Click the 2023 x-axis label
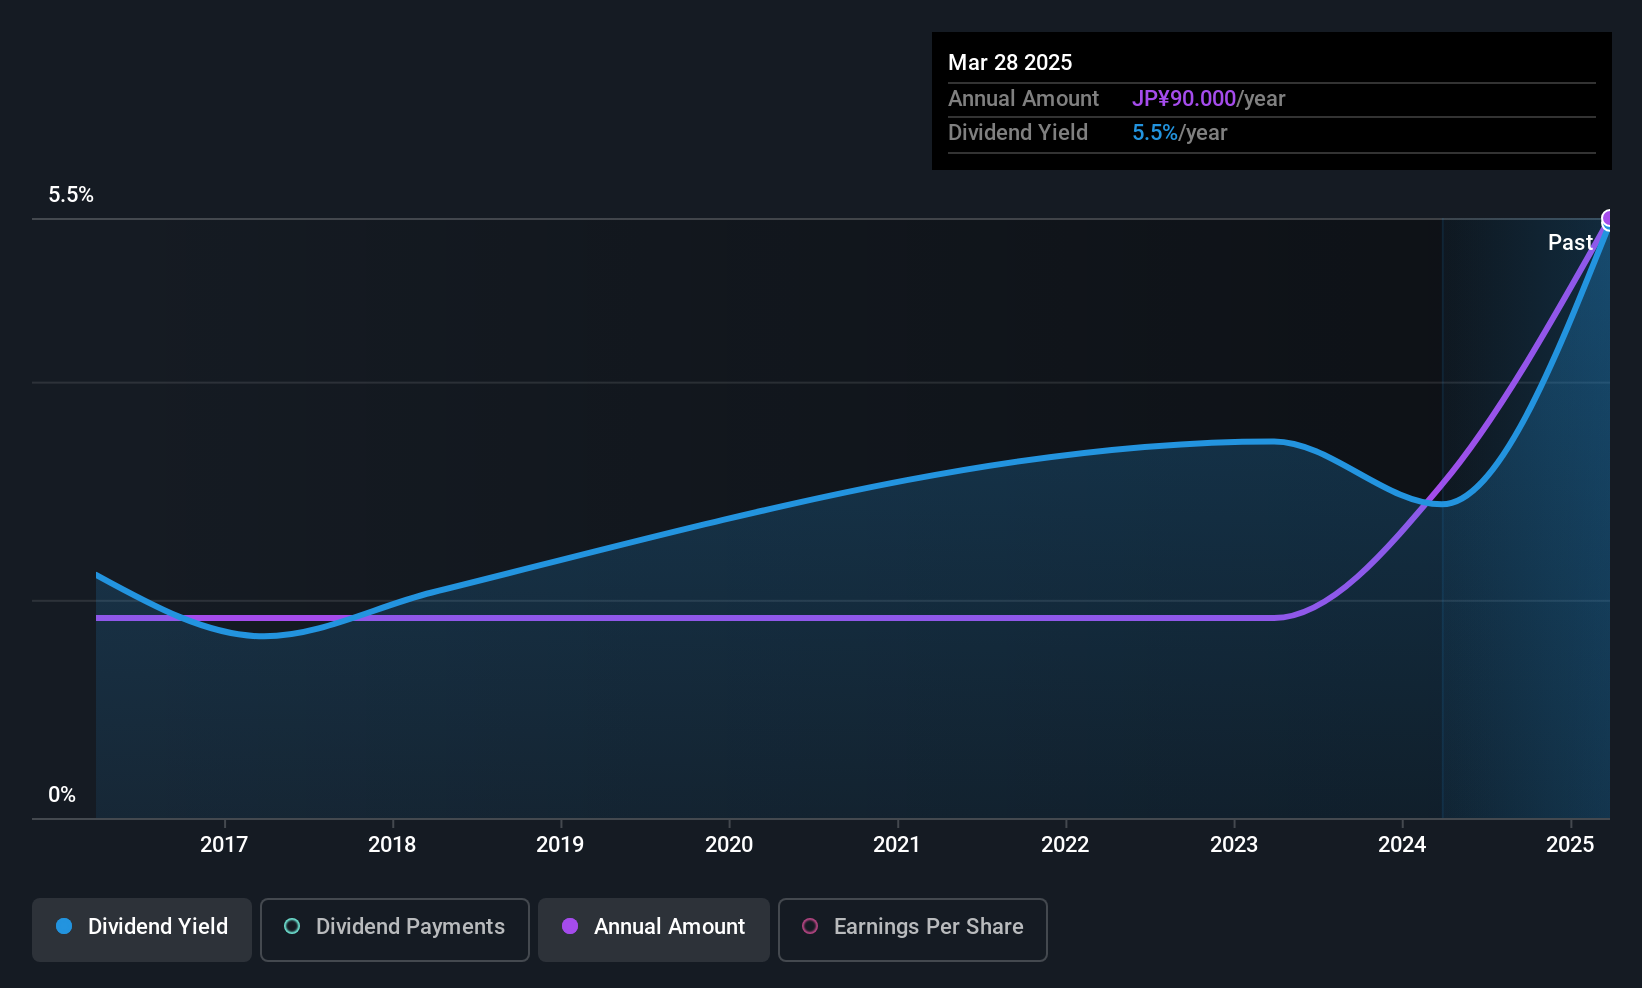The image size is (1642, 988). click(1234, 844)
